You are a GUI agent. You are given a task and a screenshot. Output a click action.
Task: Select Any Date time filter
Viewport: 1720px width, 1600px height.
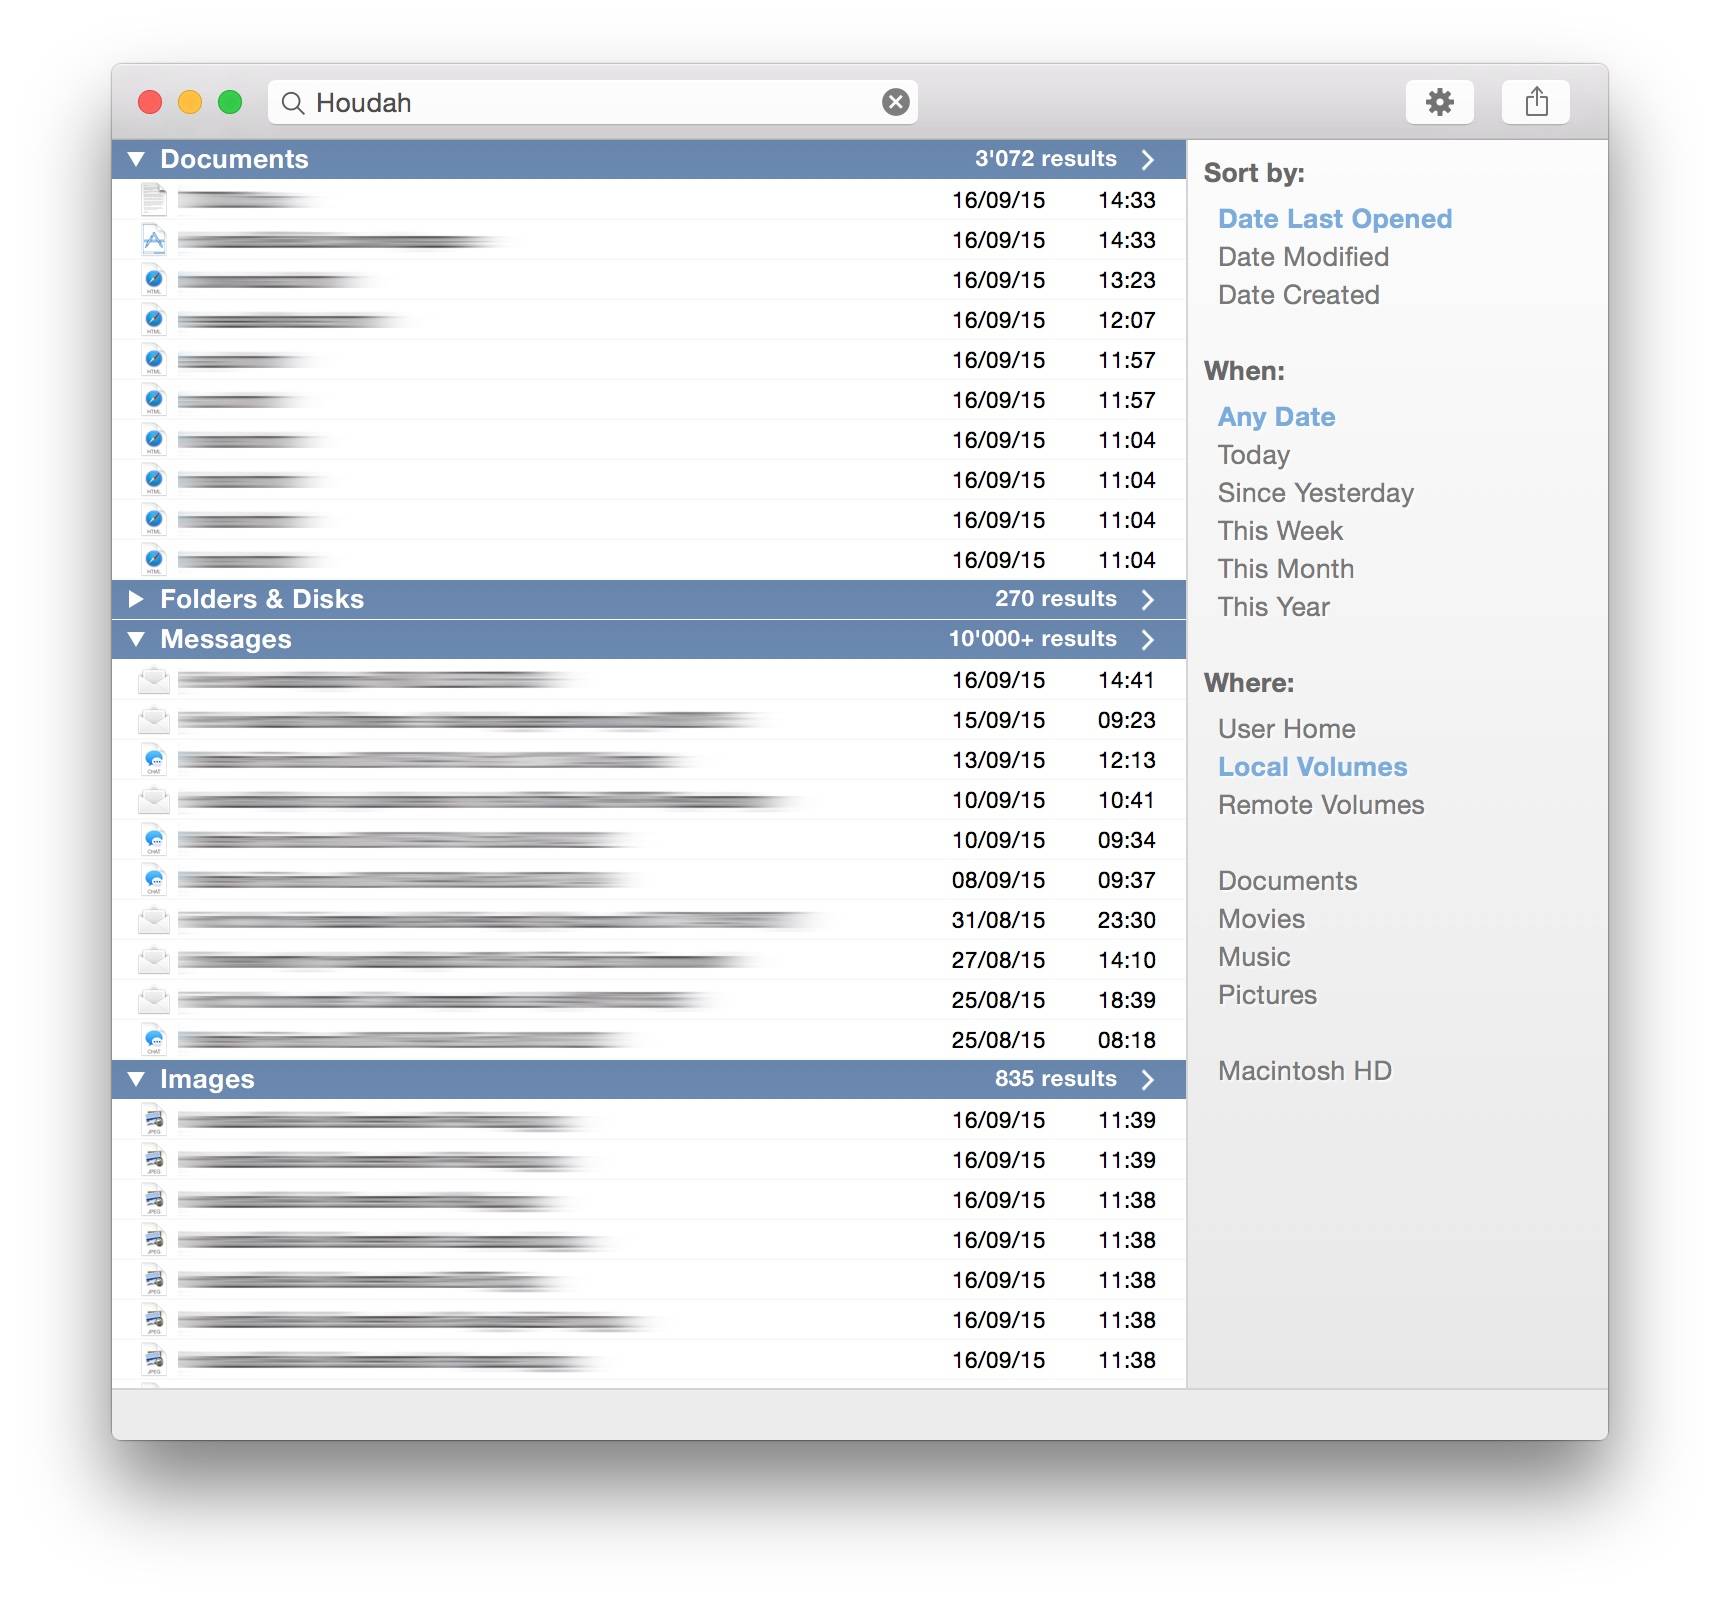1276,417
